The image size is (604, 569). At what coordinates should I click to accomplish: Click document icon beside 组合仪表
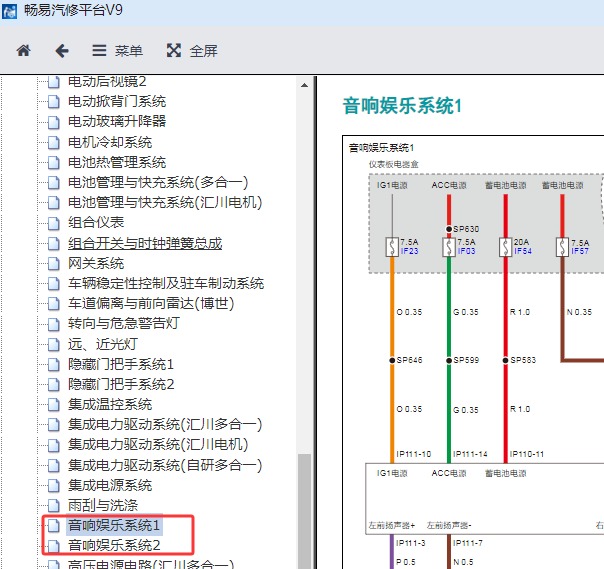click(x=54, y=223)
